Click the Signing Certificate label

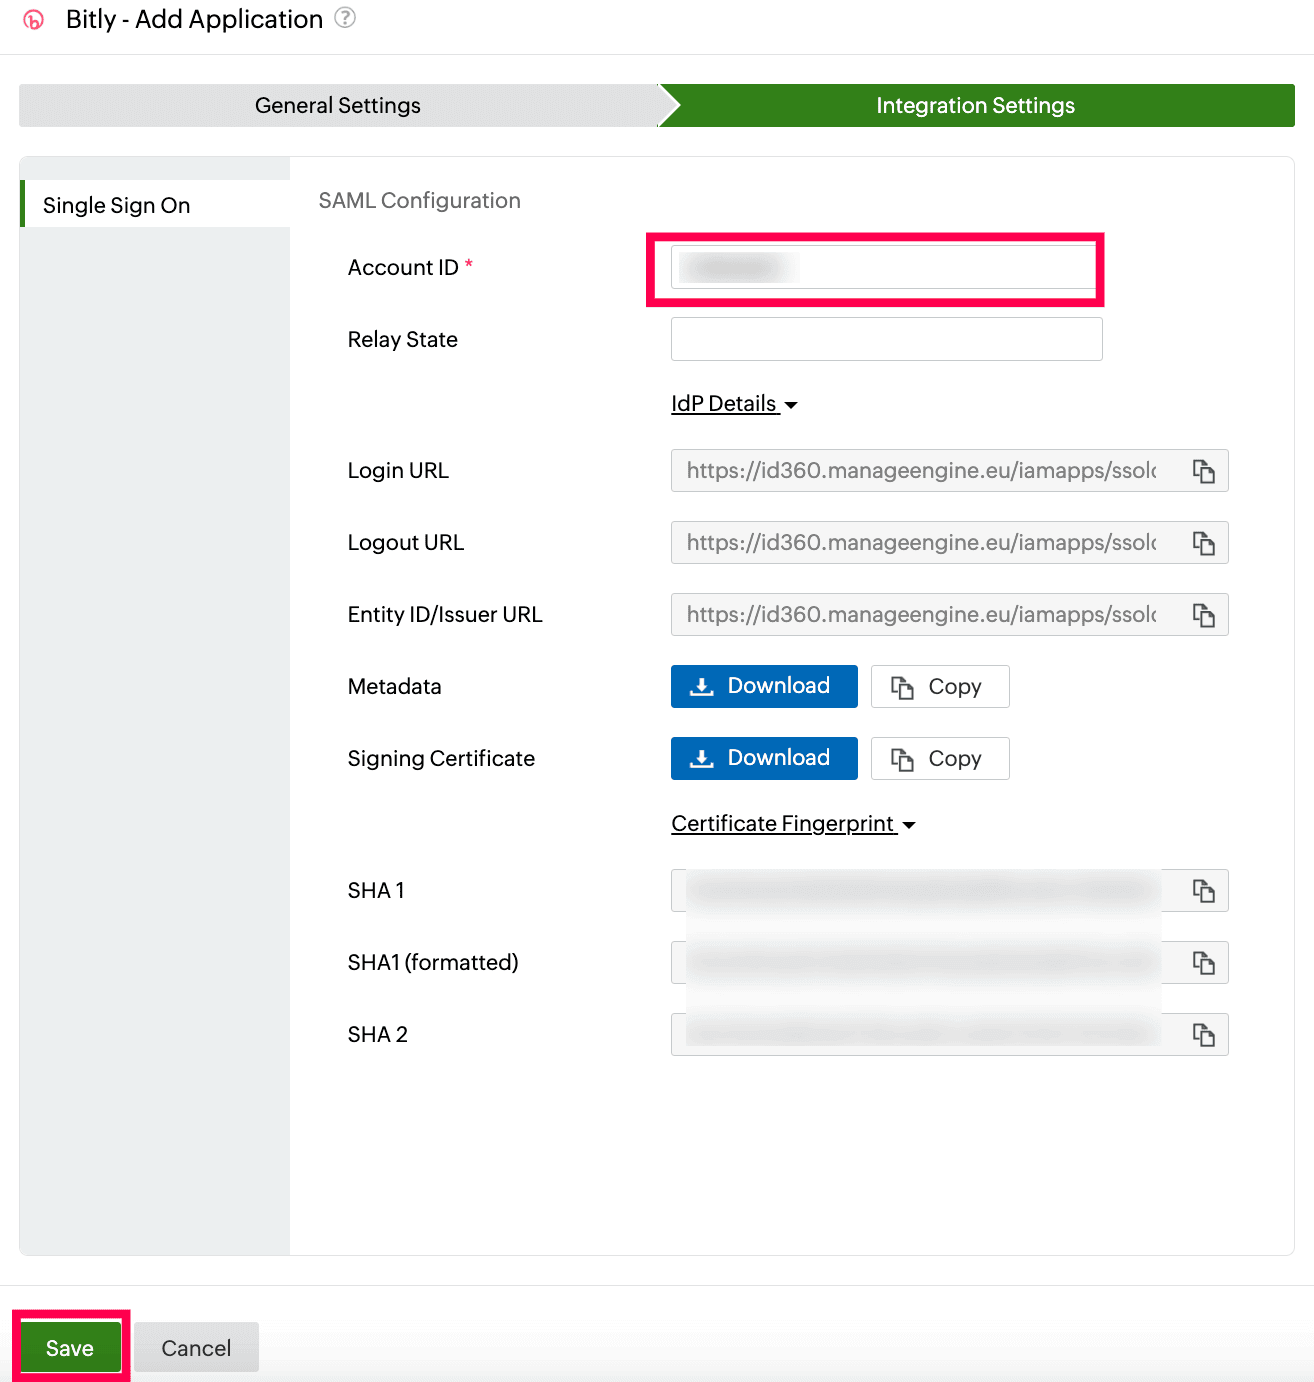coord(441,759)
